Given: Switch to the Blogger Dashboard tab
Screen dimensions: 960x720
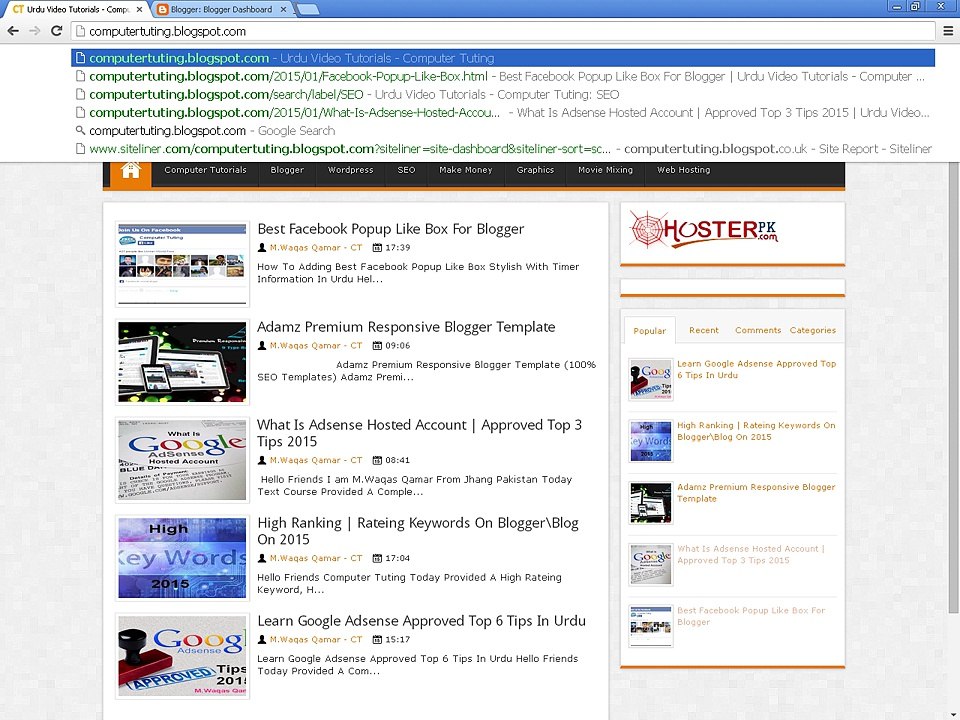Looking at the screenshot, I should point(220,9).
